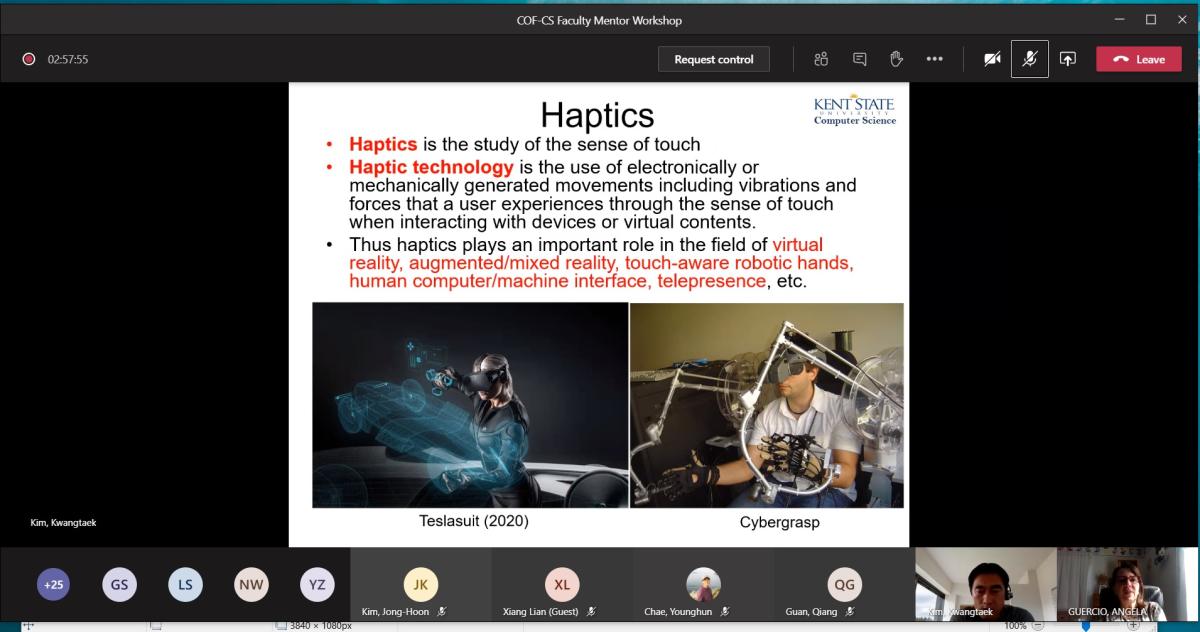Select Jong-Hoon Kim's participant tile
Image resolution: width=1200 pixels, height=632 pixels.
(420, 586)
